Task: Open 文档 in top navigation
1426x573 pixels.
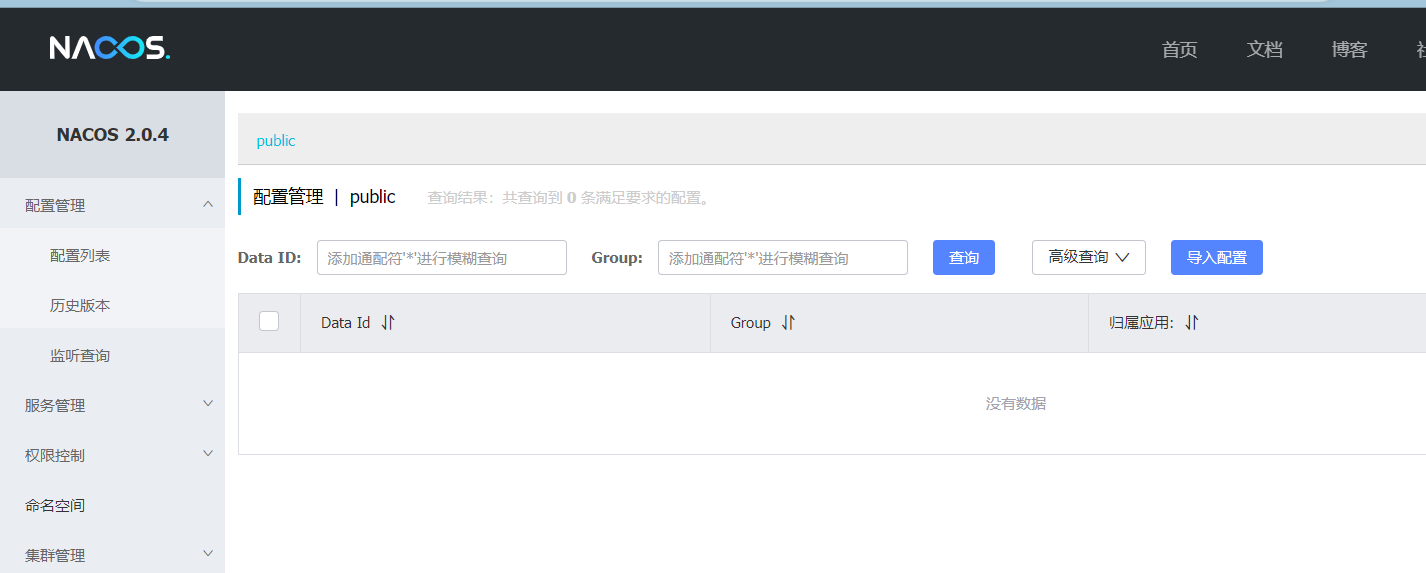Action: point(1265,50)
